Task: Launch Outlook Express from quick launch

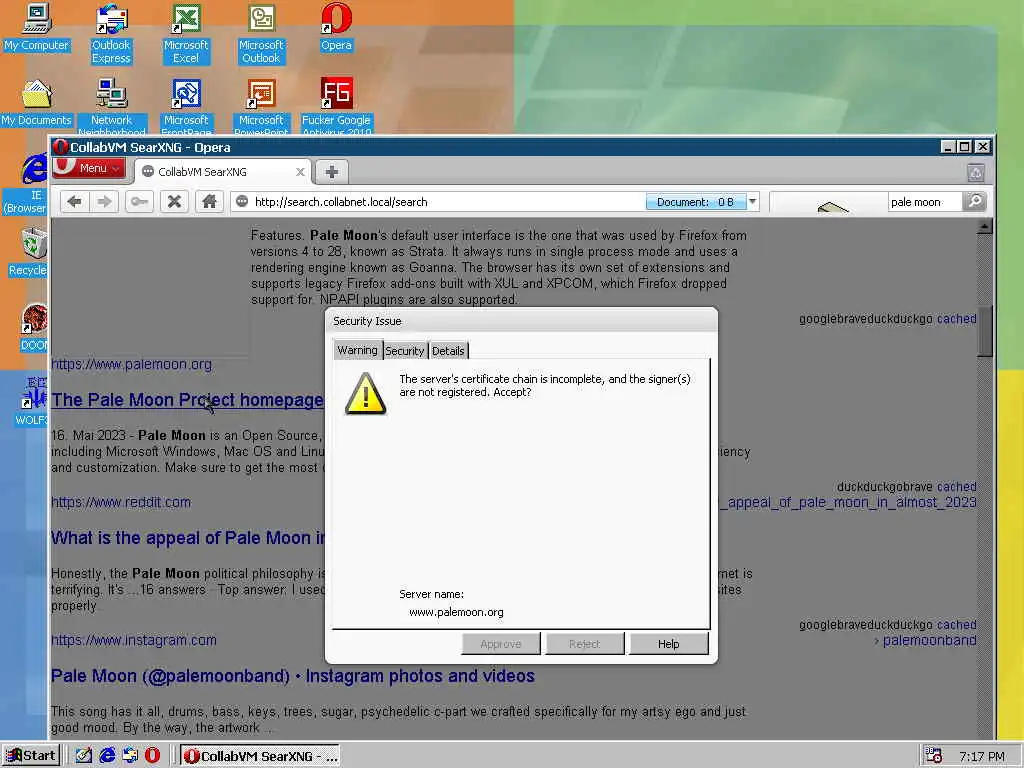Action: click(130, 756)
